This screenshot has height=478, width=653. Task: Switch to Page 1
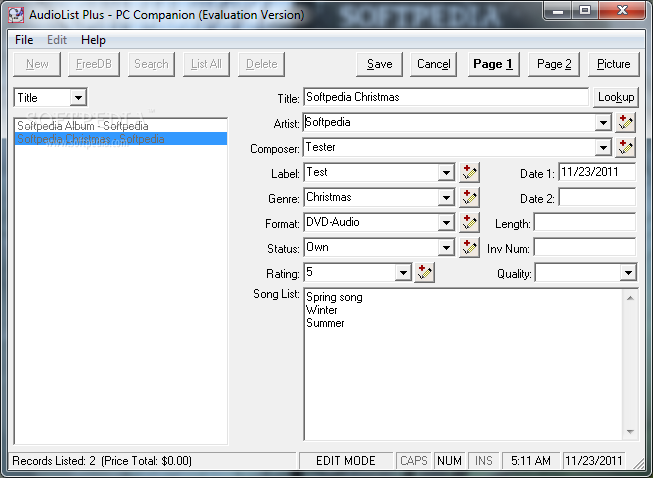click(493, 64)
